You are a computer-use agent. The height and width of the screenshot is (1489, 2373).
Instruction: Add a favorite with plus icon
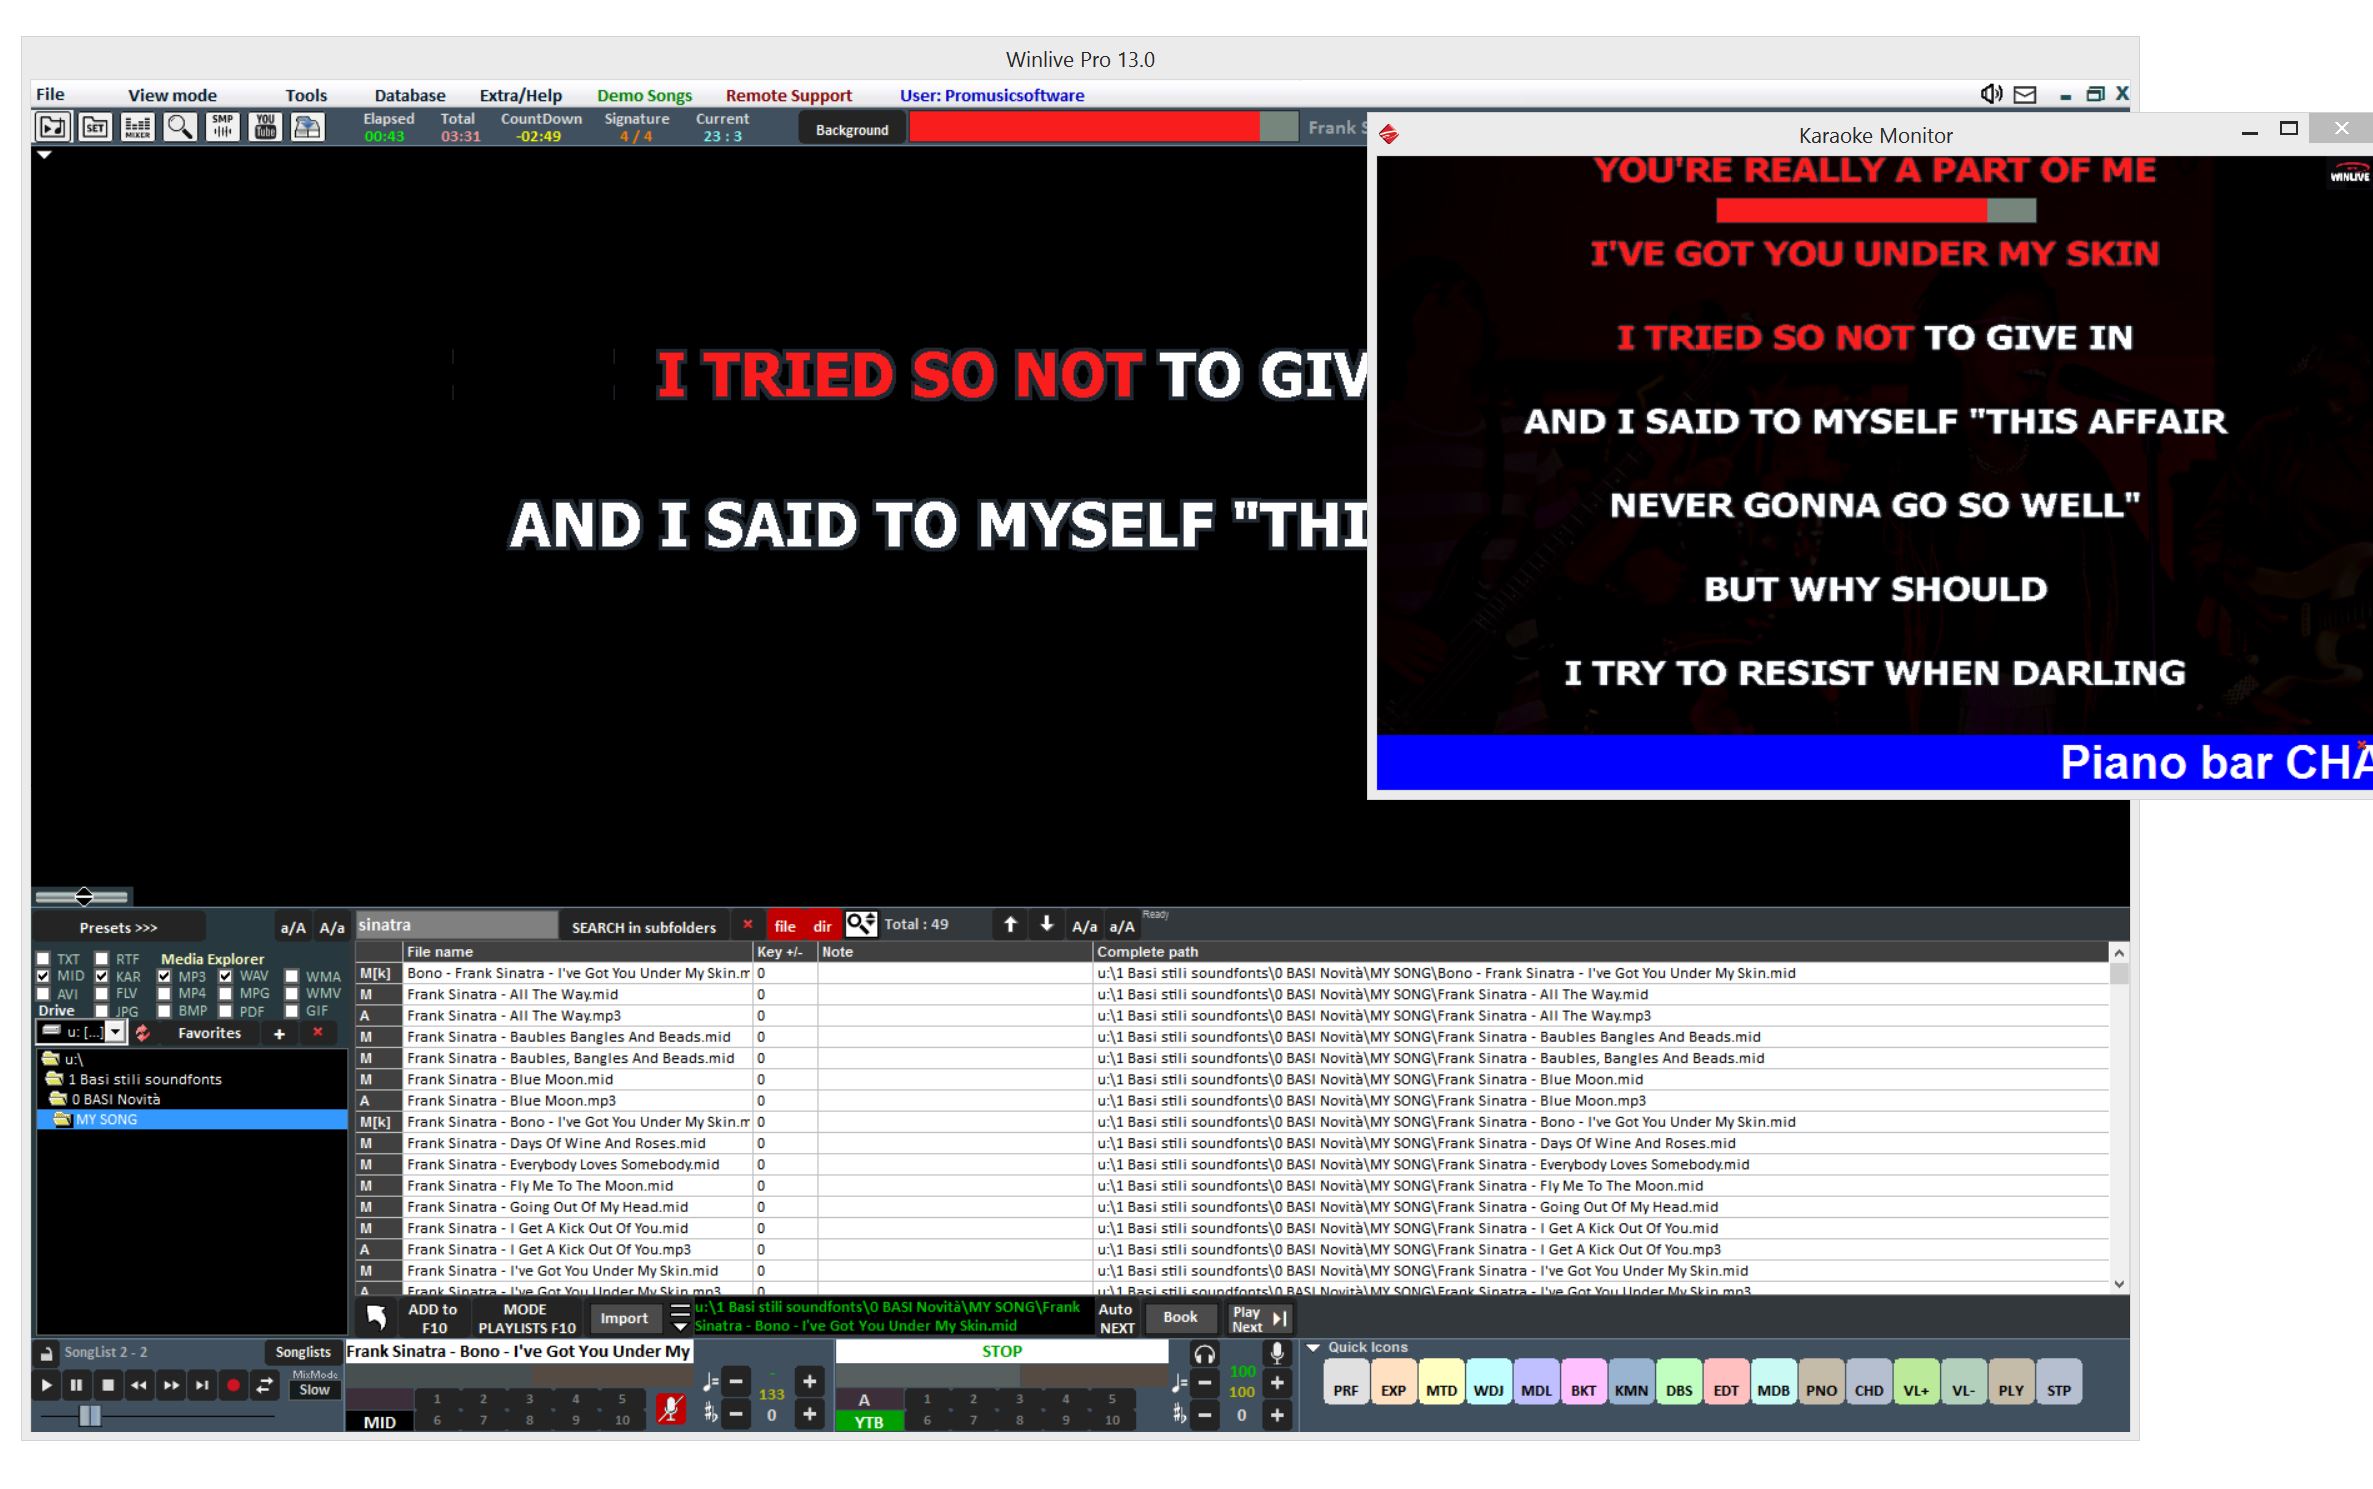tap(279, 1034)
